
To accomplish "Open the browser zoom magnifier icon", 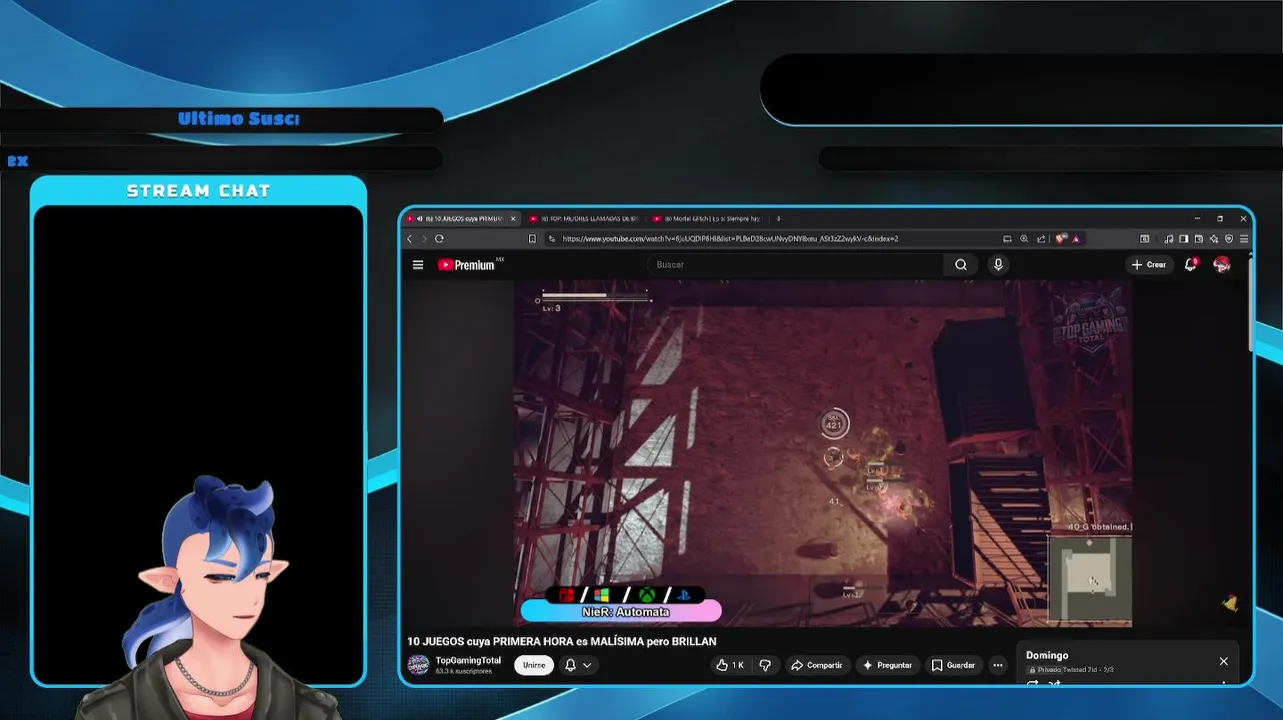I will point(1024,239).
